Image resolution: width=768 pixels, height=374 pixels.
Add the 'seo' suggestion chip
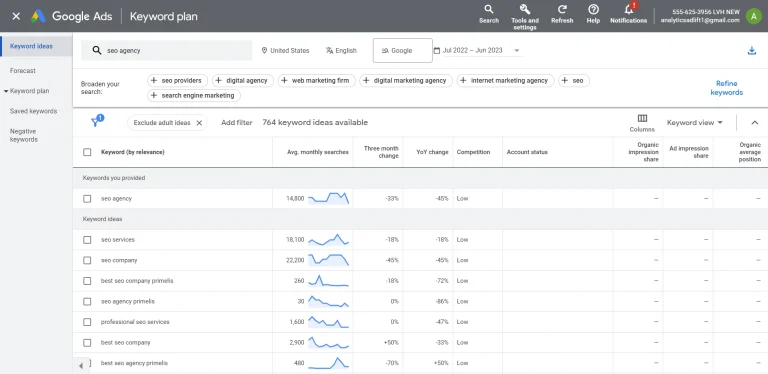coord(574,80)
